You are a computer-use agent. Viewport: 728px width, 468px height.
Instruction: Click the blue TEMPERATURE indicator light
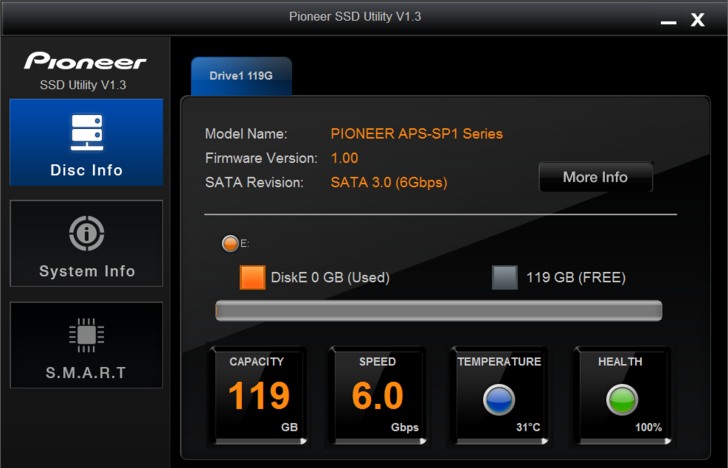[x=499, y=400]
